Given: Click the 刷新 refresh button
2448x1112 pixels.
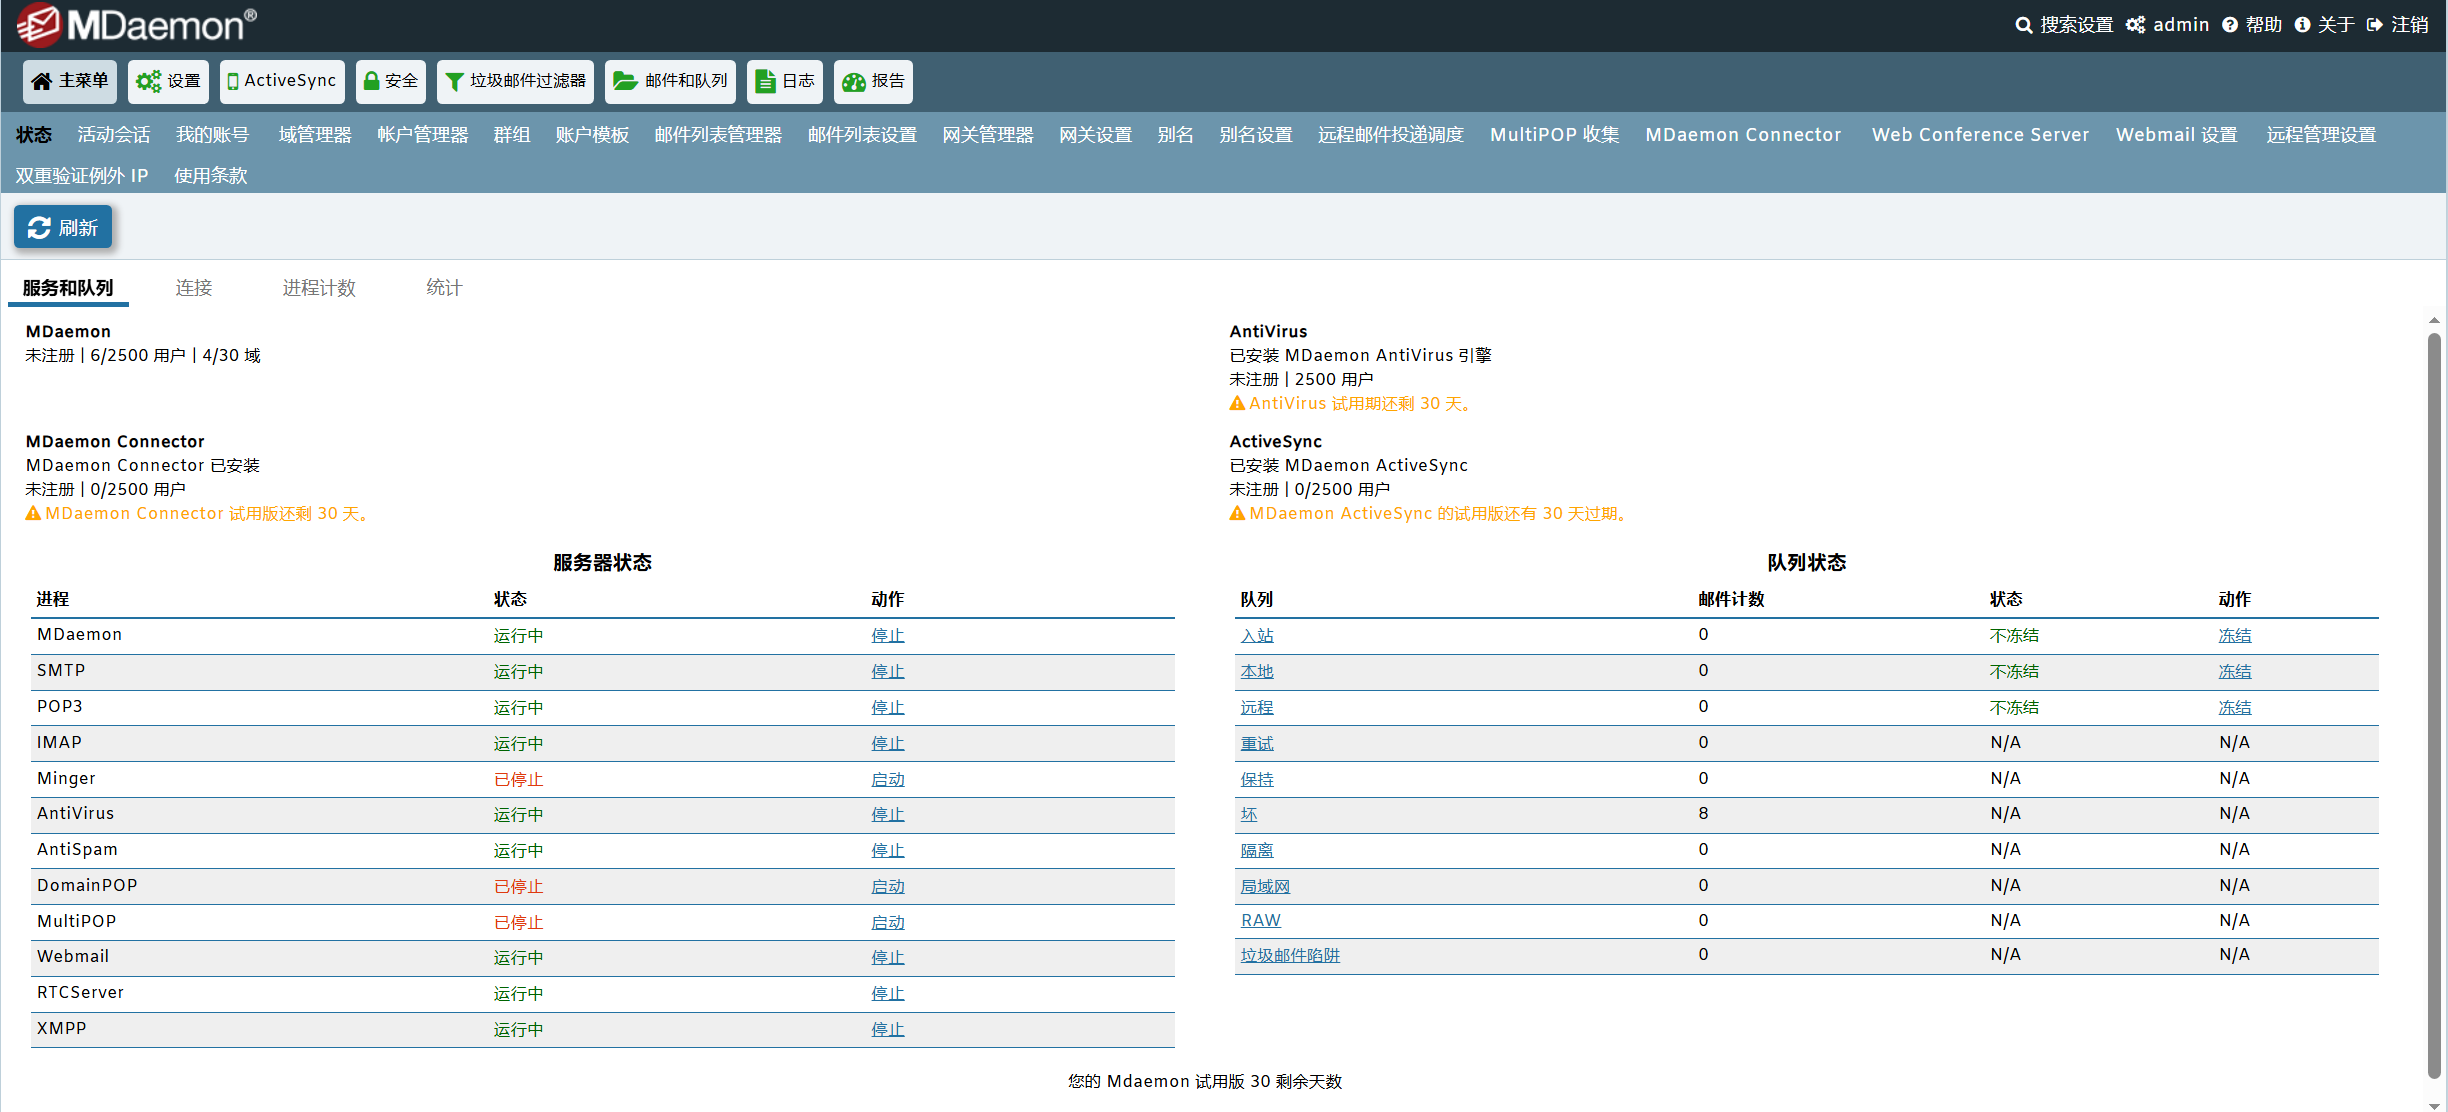Looking at the screenshot, I should click(x=63, y=228).
